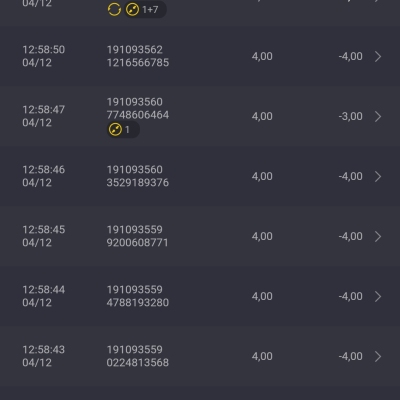
Task: Select the bet ID 1216566785
Action: (x=138, y=63)
